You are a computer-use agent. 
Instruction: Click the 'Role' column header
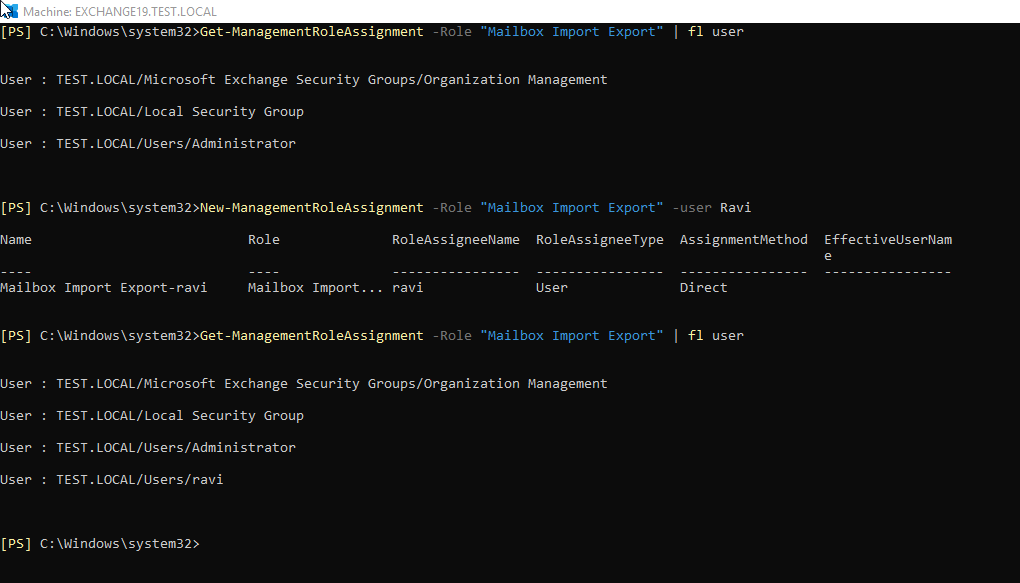click(263, 239)
